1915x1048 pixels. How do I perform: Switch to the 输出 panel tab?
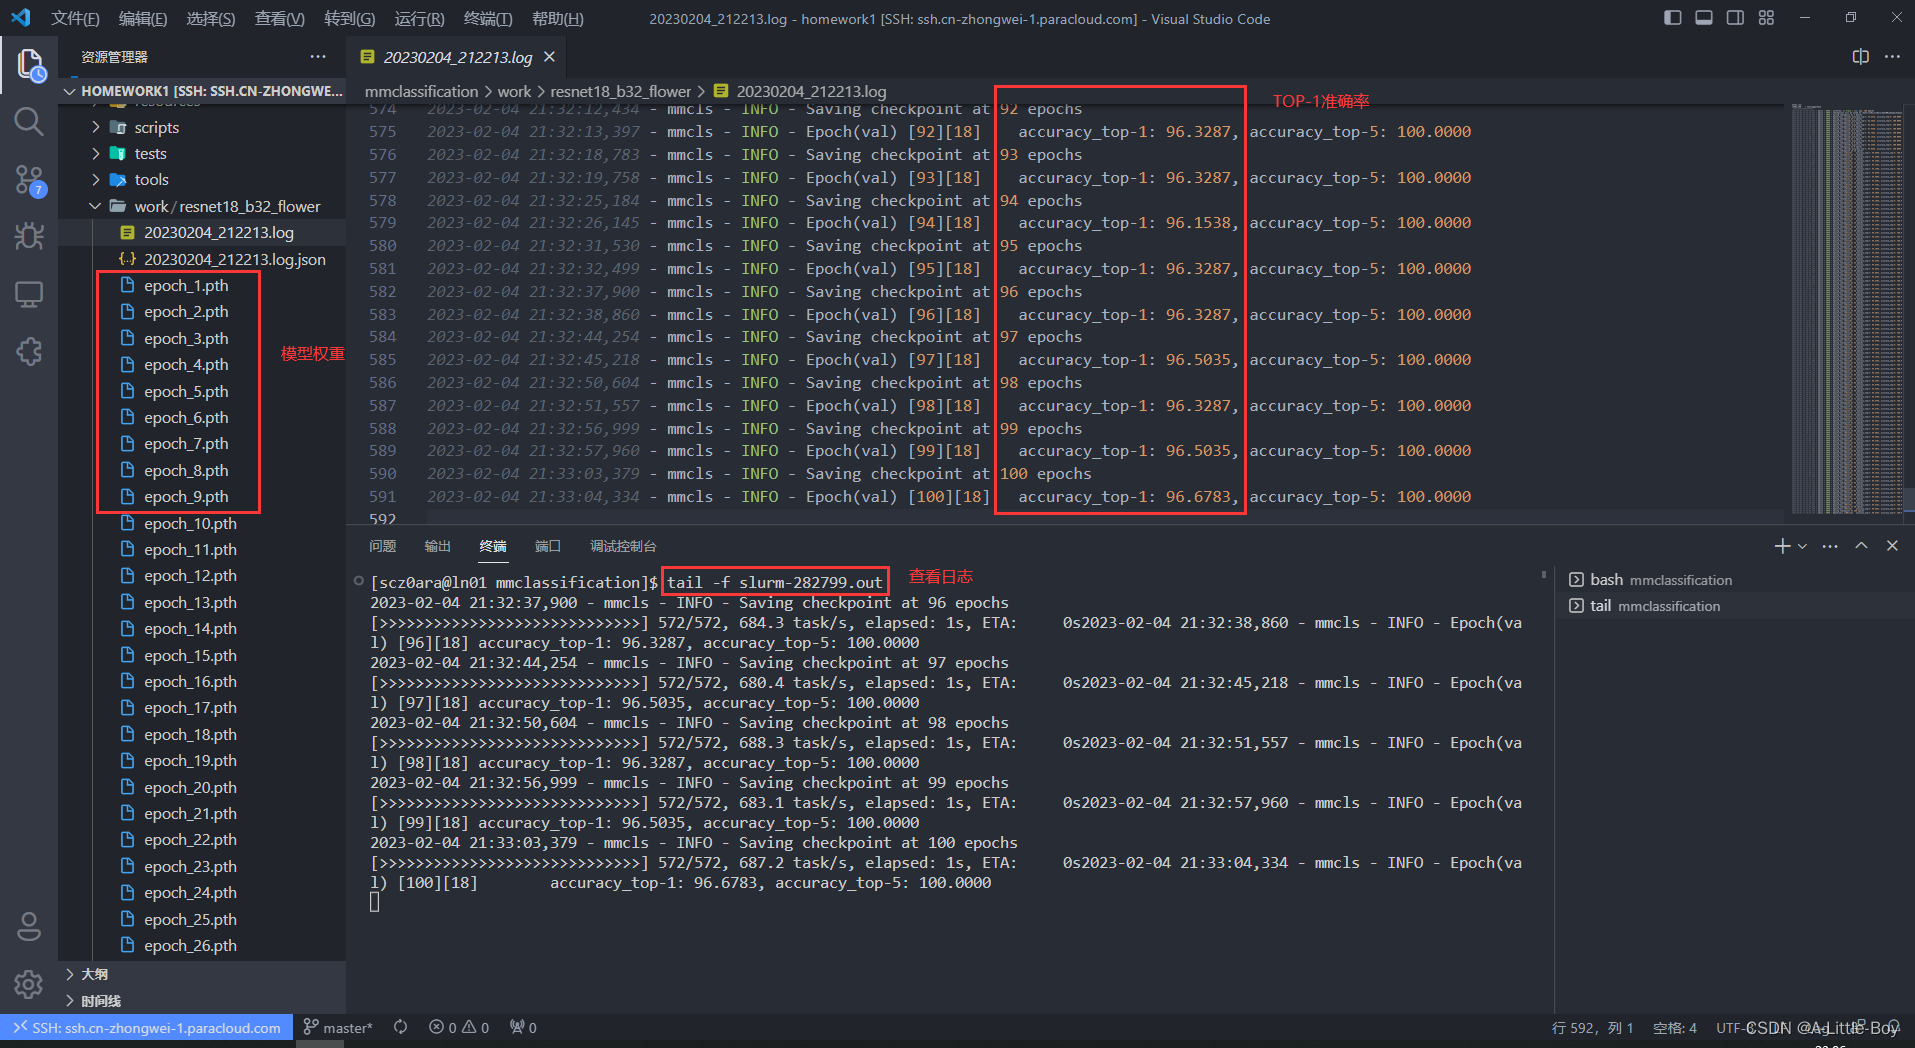tap(437, 546)
